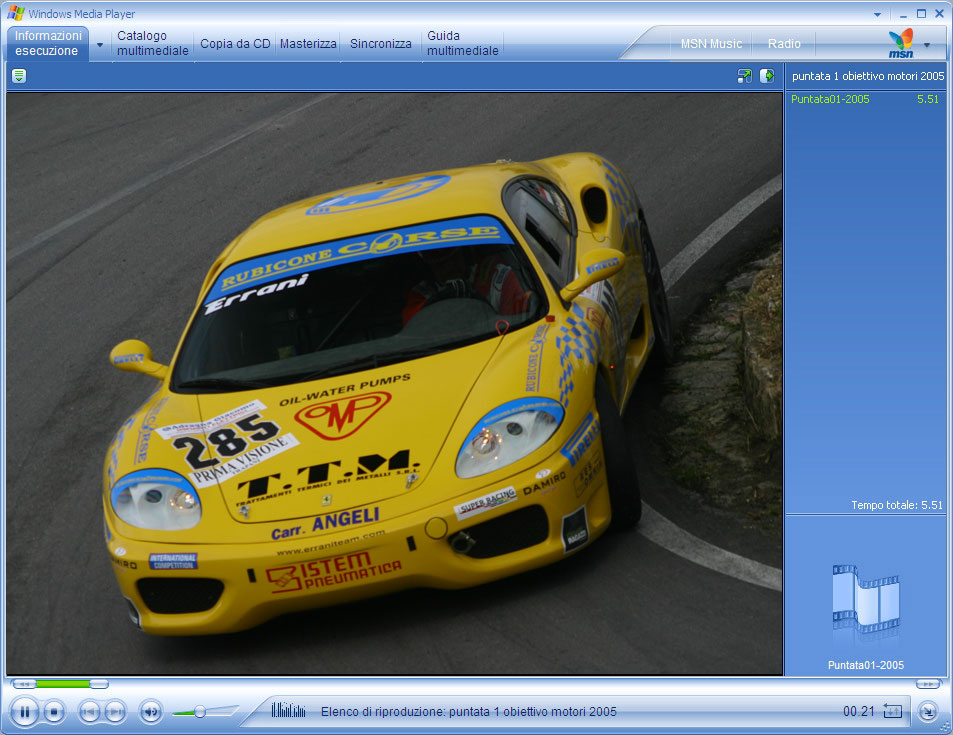Hide the playlist pane with the arrow icon

[767, 76]
